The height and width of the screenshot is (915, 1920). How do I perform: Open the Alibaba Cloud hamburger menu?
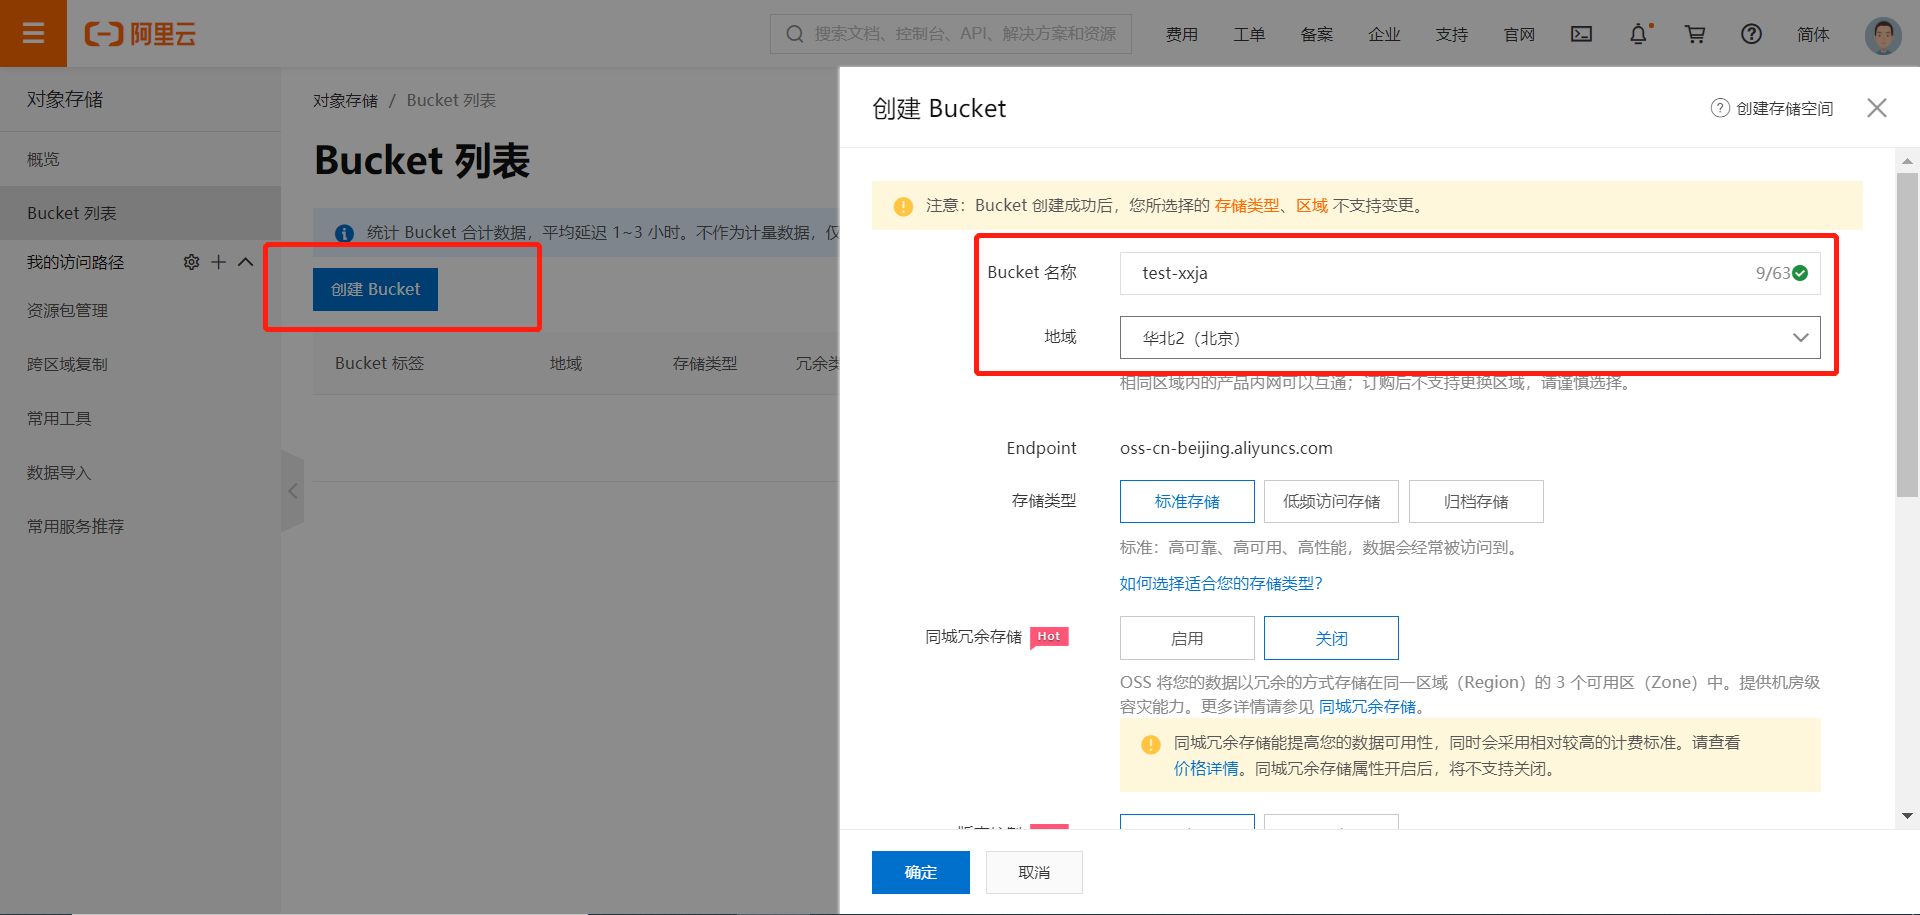pos(33,33)
